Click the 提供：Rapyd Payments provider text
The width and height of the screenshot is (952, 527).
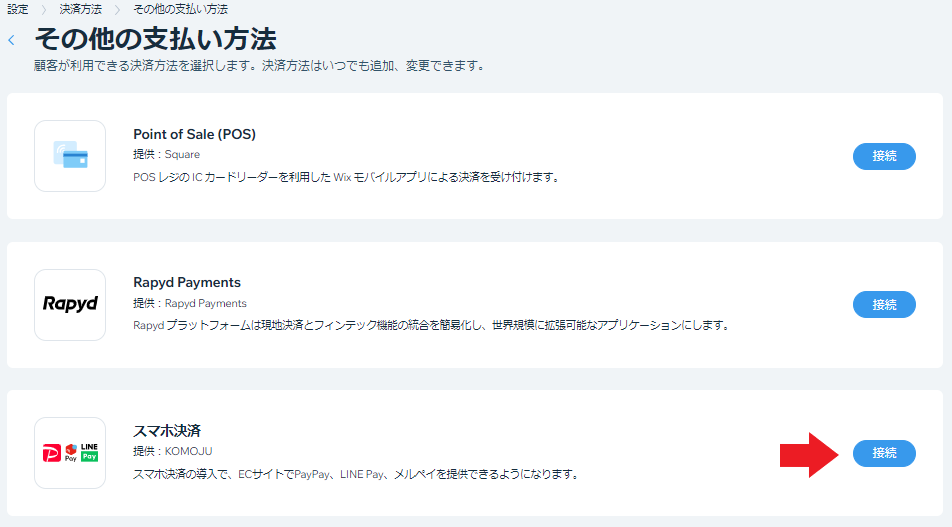click(190, 303)
